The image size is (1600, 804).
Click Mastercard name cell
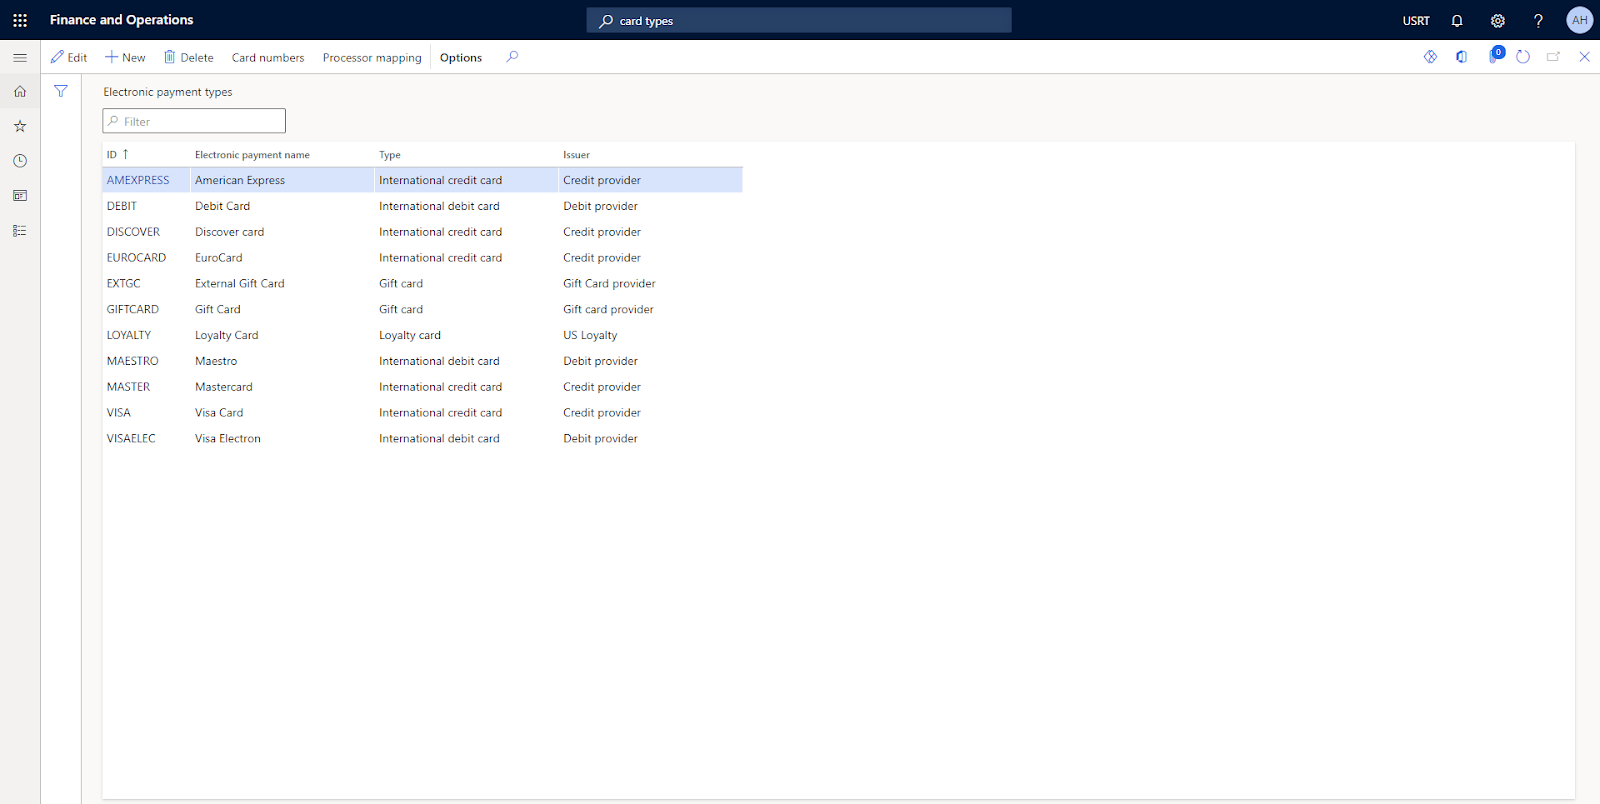click(224, 387)
